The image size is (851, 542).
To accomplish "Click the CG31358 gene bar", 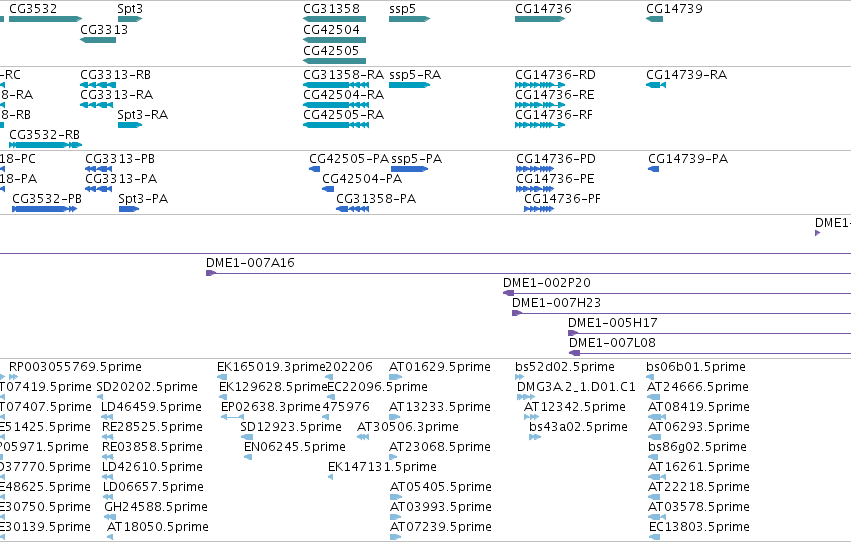I will [334, 19].
